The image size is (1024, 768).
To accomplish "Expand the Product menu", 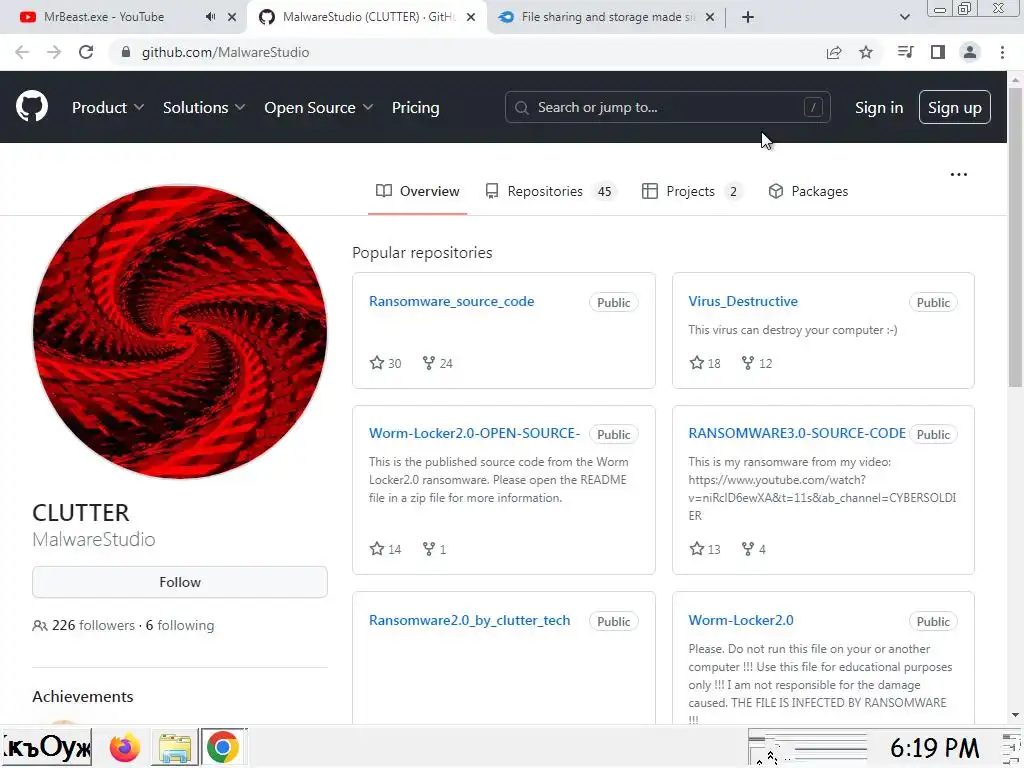I will [x=108, y=108].
